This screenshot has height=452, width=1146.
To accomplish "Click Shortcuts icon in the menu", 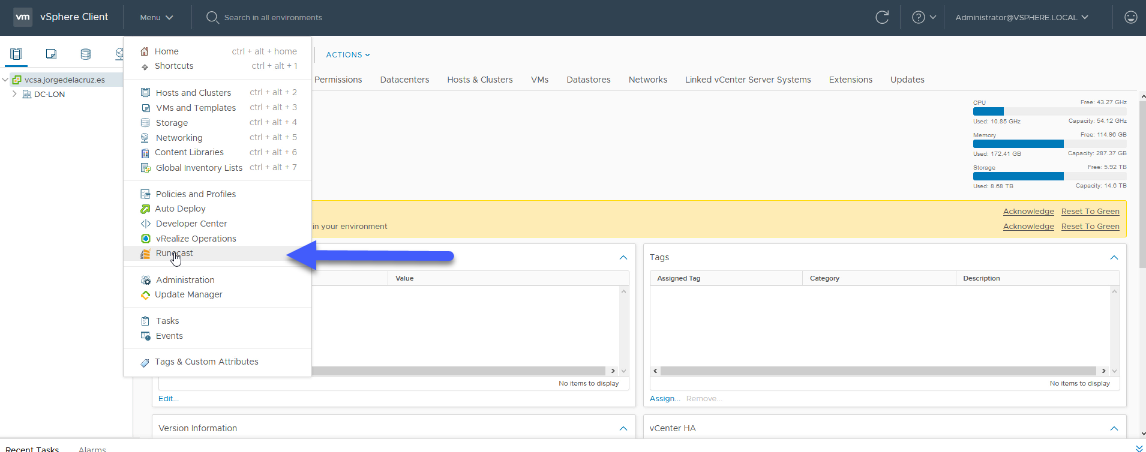I will point(144,66).
